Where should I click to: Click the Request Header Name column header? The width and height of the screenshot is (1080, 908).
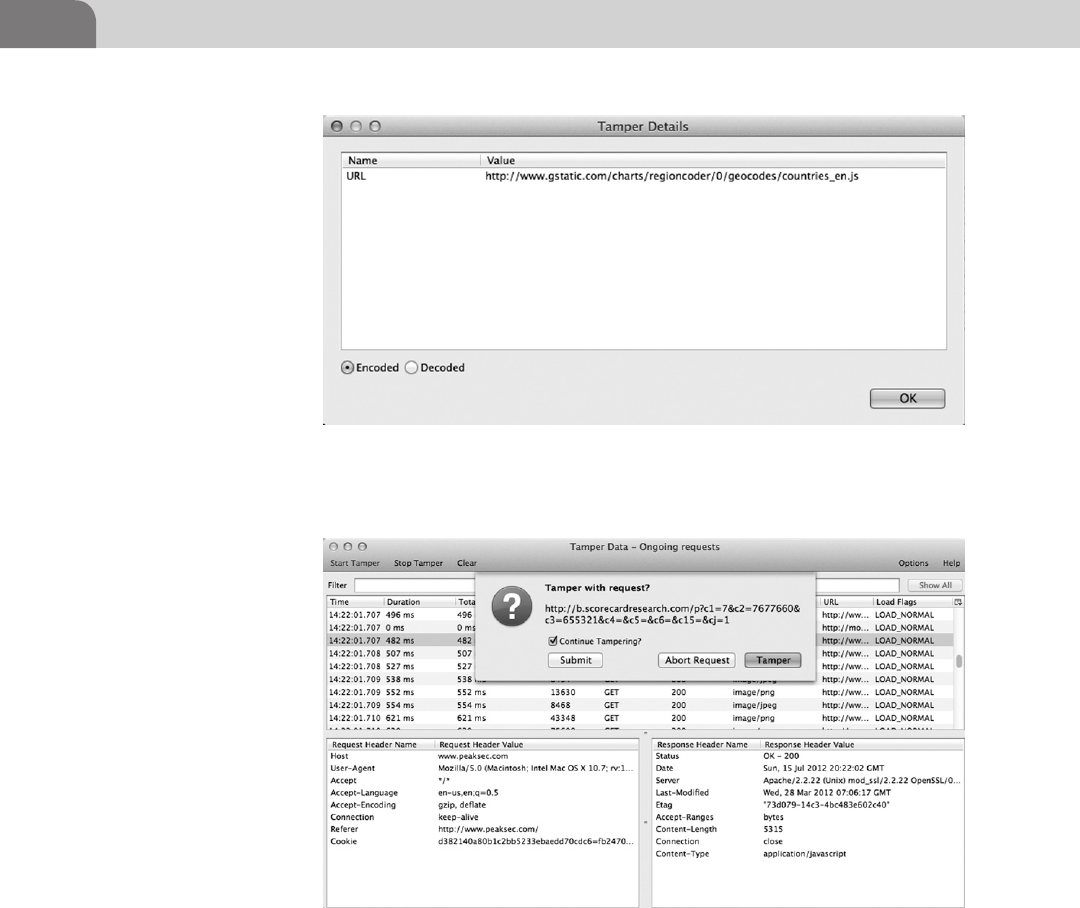[x=380, y=745]
